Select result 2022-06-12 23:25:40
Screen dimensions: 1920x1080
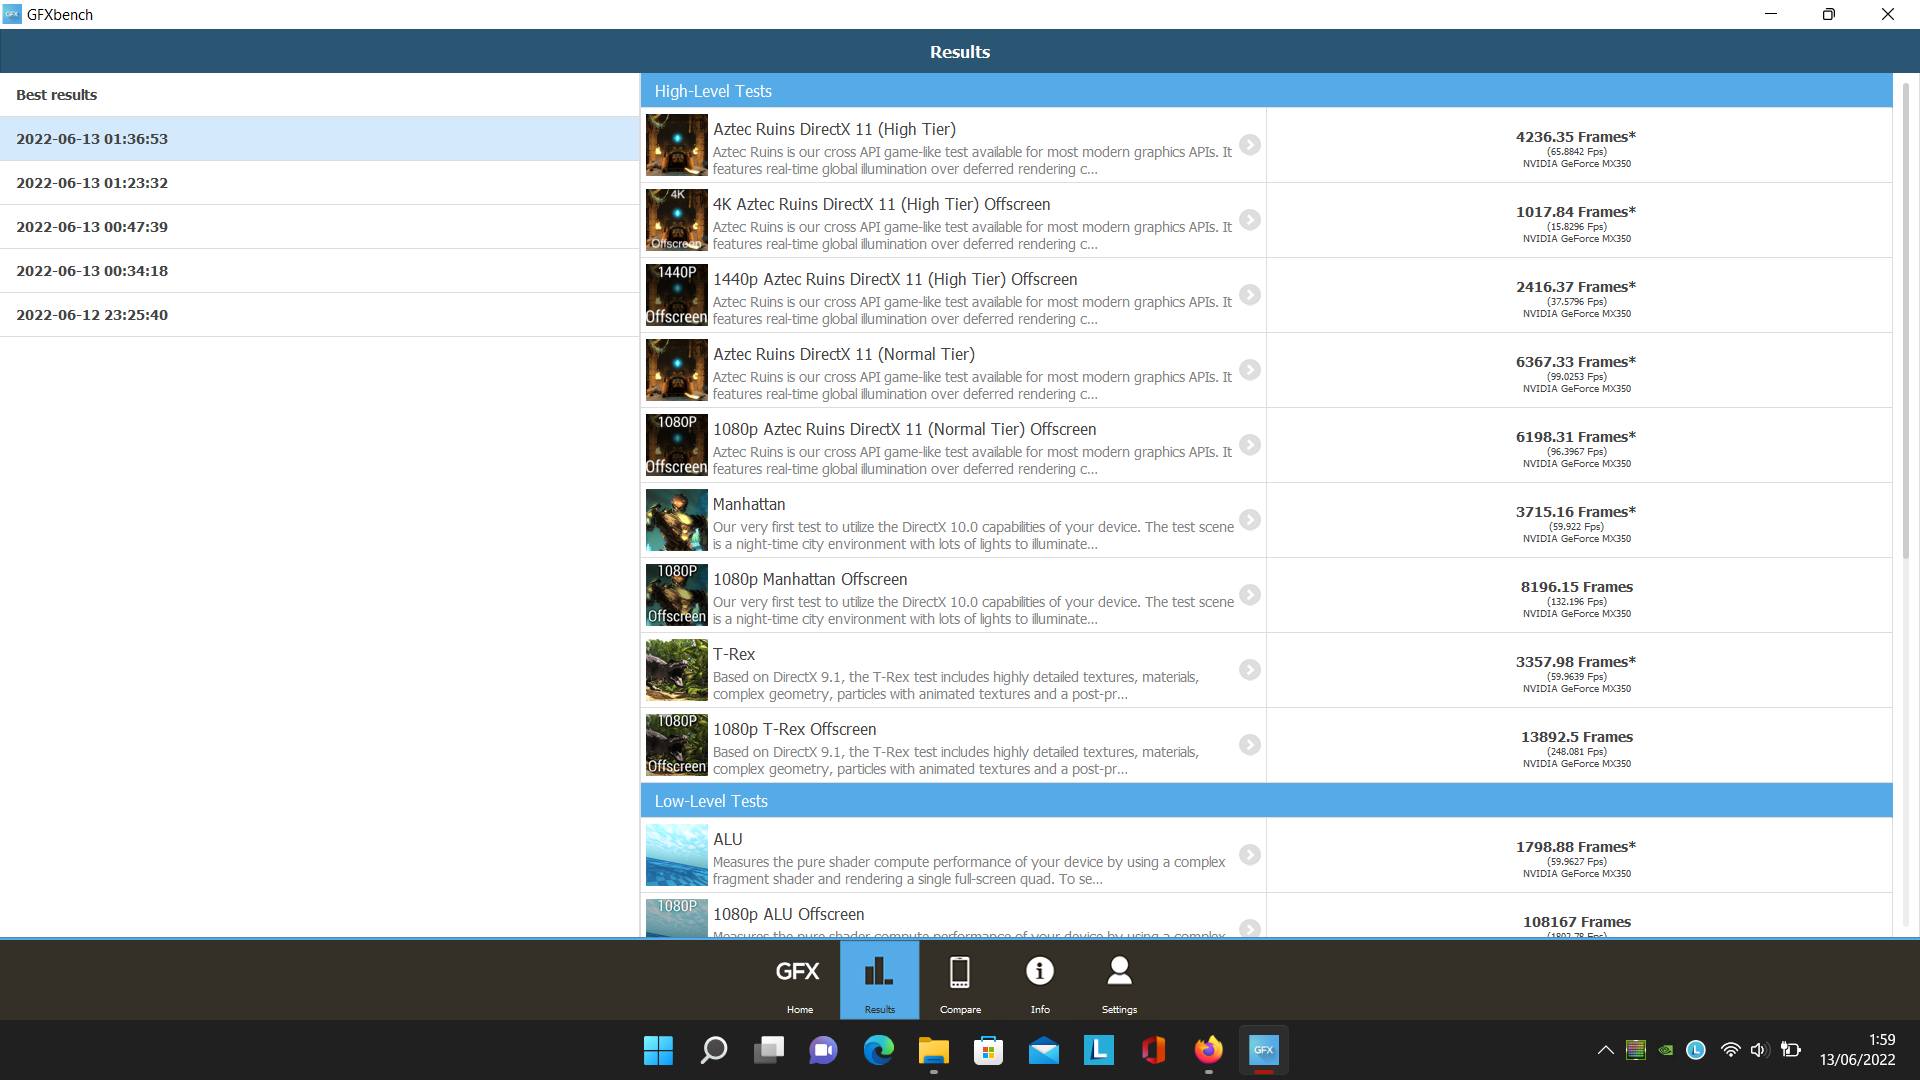pyautogui.click(x=320, y=315)
